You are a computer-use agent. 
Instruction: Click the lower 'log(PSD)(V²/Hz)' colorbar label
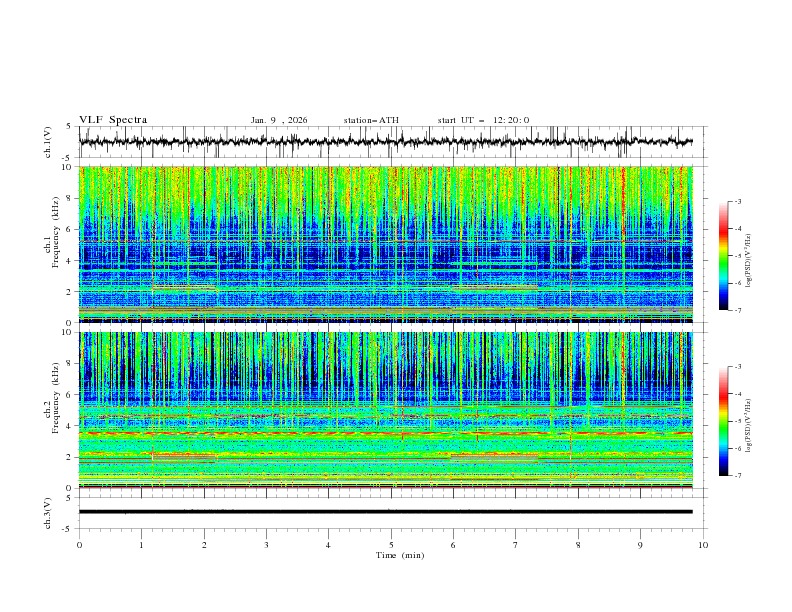coord(749,425)
